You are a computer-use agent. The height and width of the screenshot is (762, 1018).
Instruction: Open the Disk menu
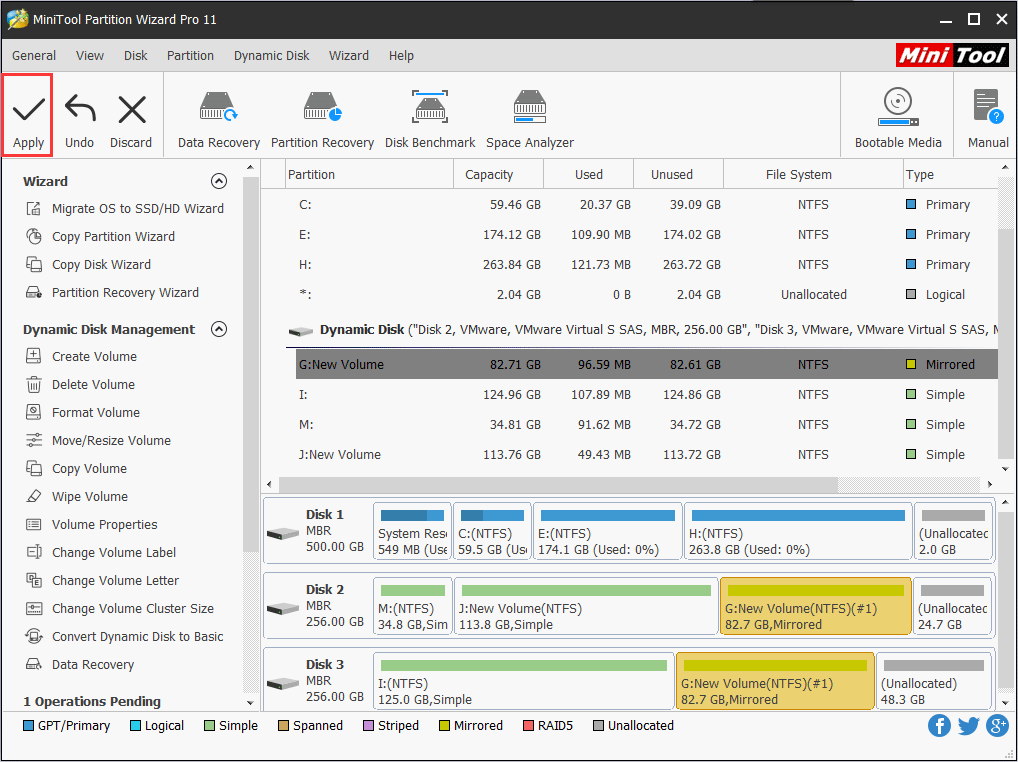[136, 56]
